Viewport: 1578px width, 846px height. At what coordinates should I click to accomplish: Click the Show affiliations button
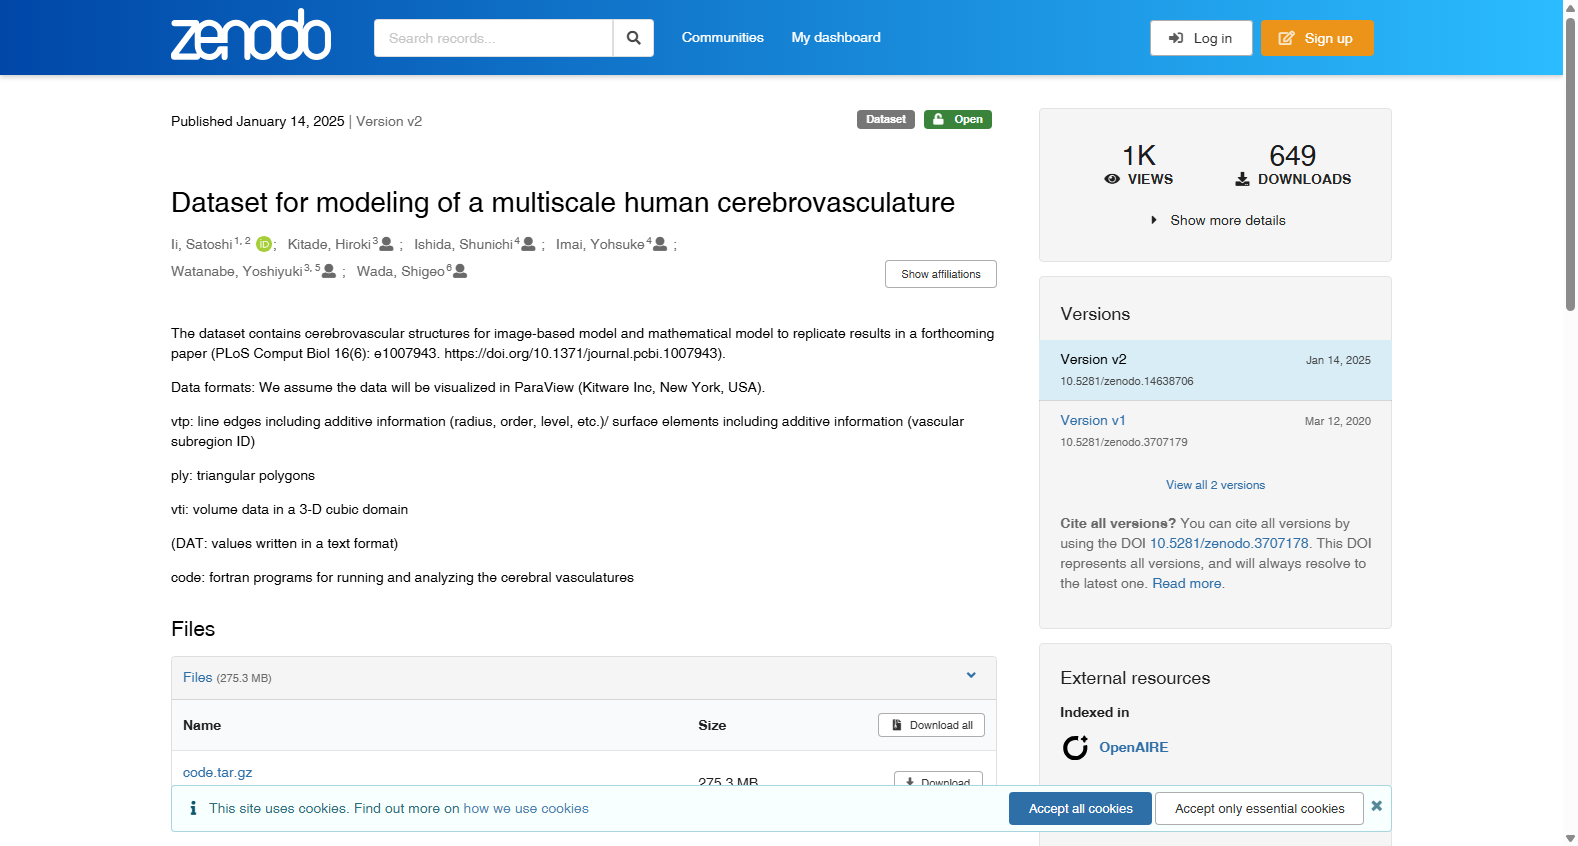[x=940, y=274]
